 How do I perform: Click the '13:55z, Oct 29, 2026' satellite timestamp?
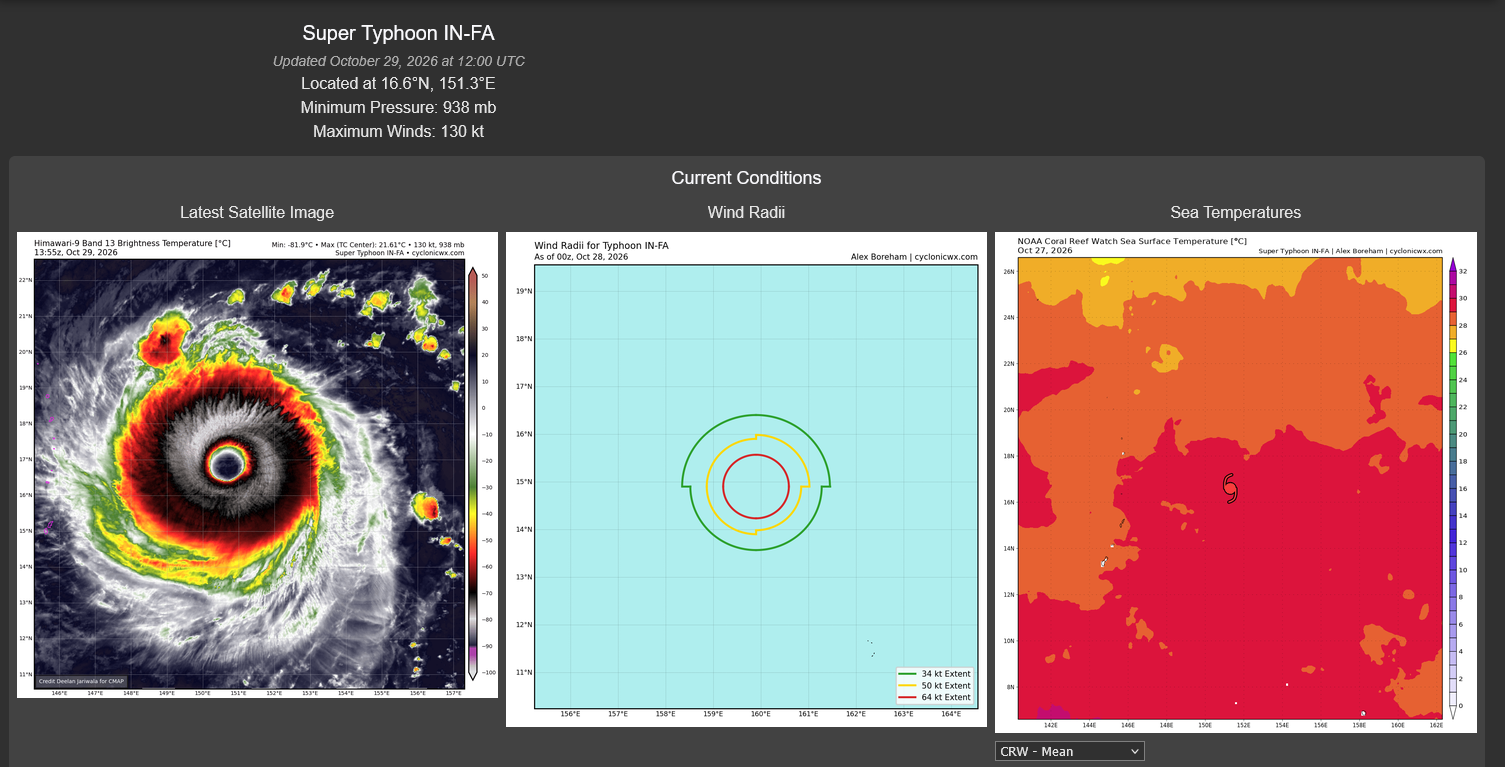click(76, 253)
